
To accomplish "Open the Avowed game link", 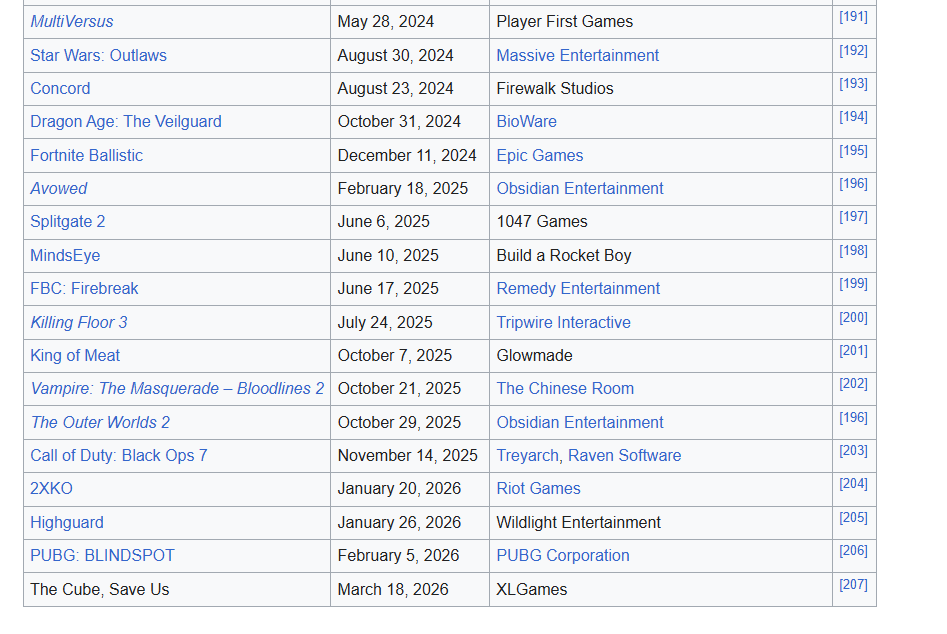I will click(59, 189).
